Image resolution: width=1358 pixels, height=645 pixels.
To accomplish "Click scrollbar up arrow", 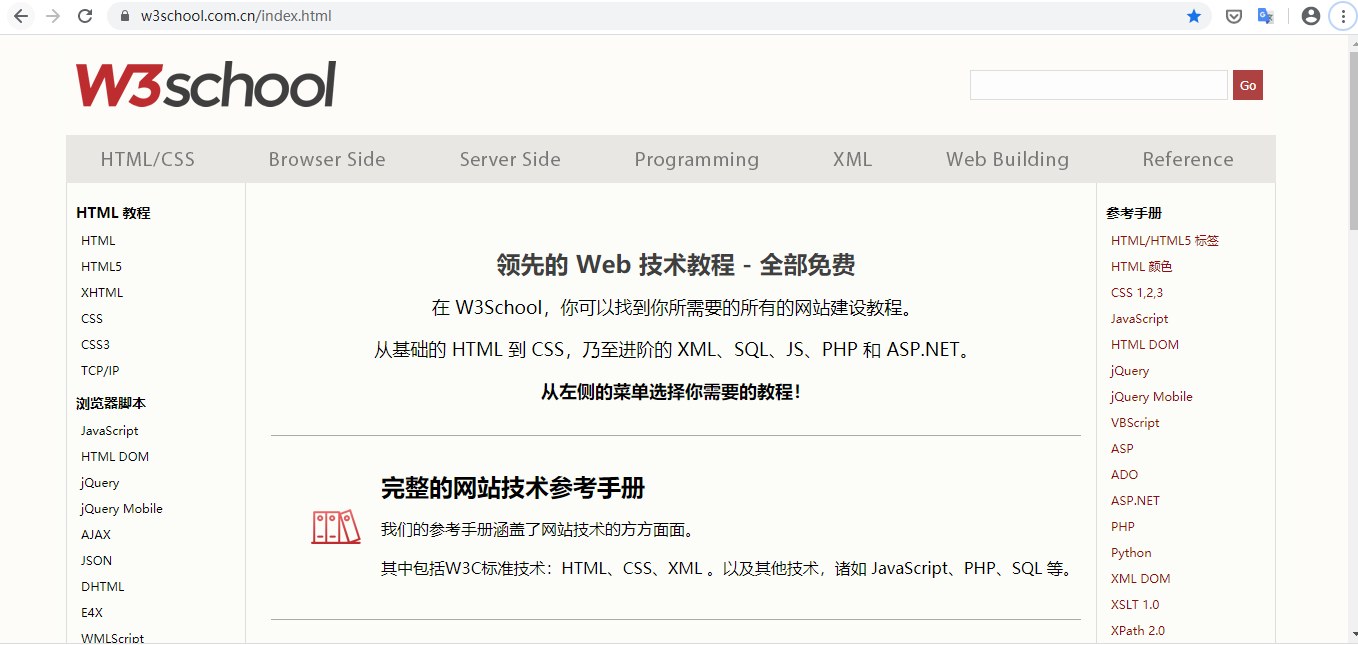I will click(x=1353, y=42).
